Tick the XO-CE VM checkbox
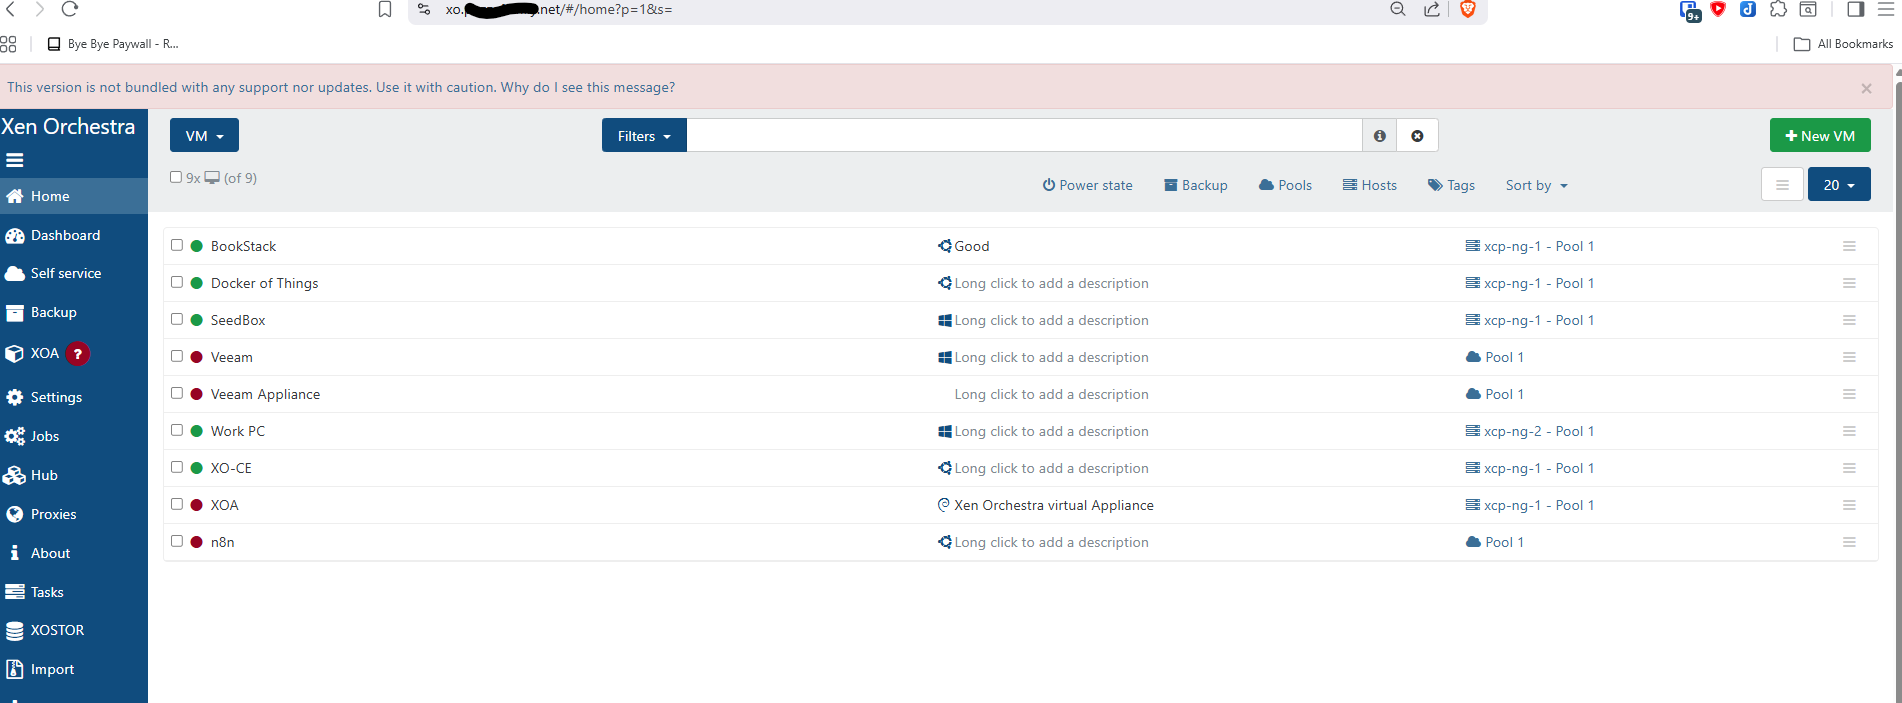 [x=177, y=467]
